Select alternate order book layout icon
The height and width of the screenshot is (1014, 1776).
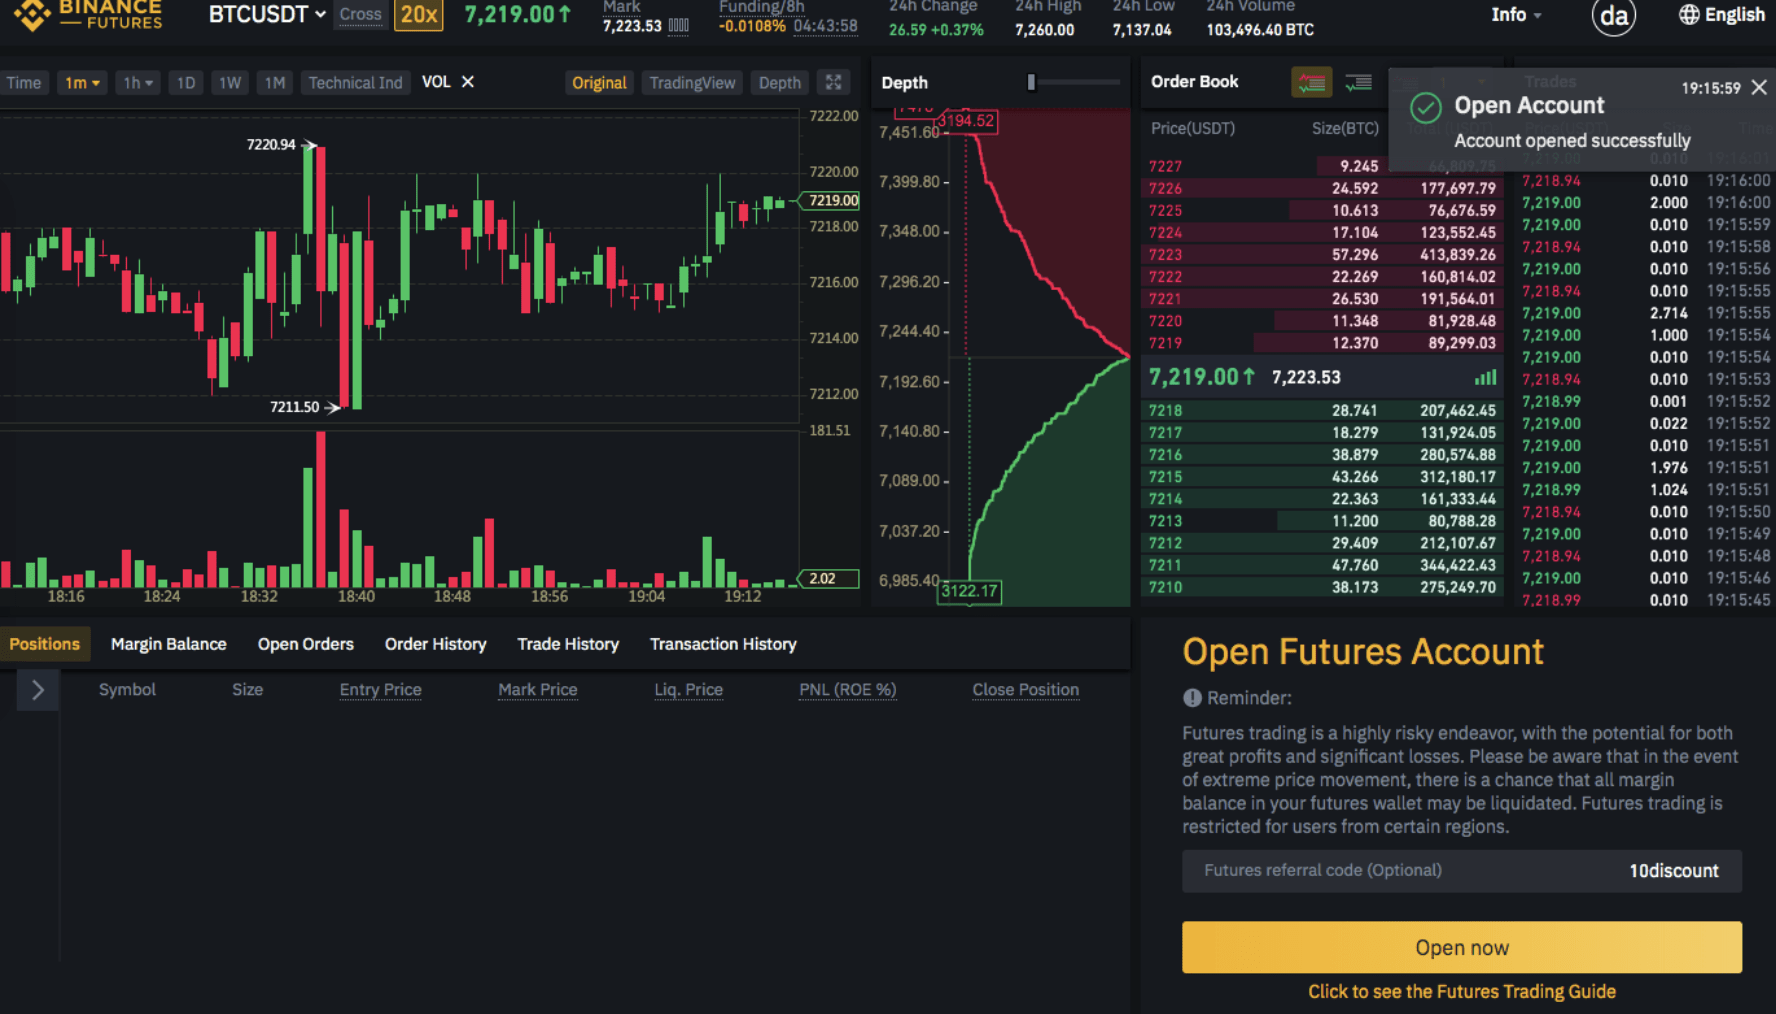(1358, 83)
